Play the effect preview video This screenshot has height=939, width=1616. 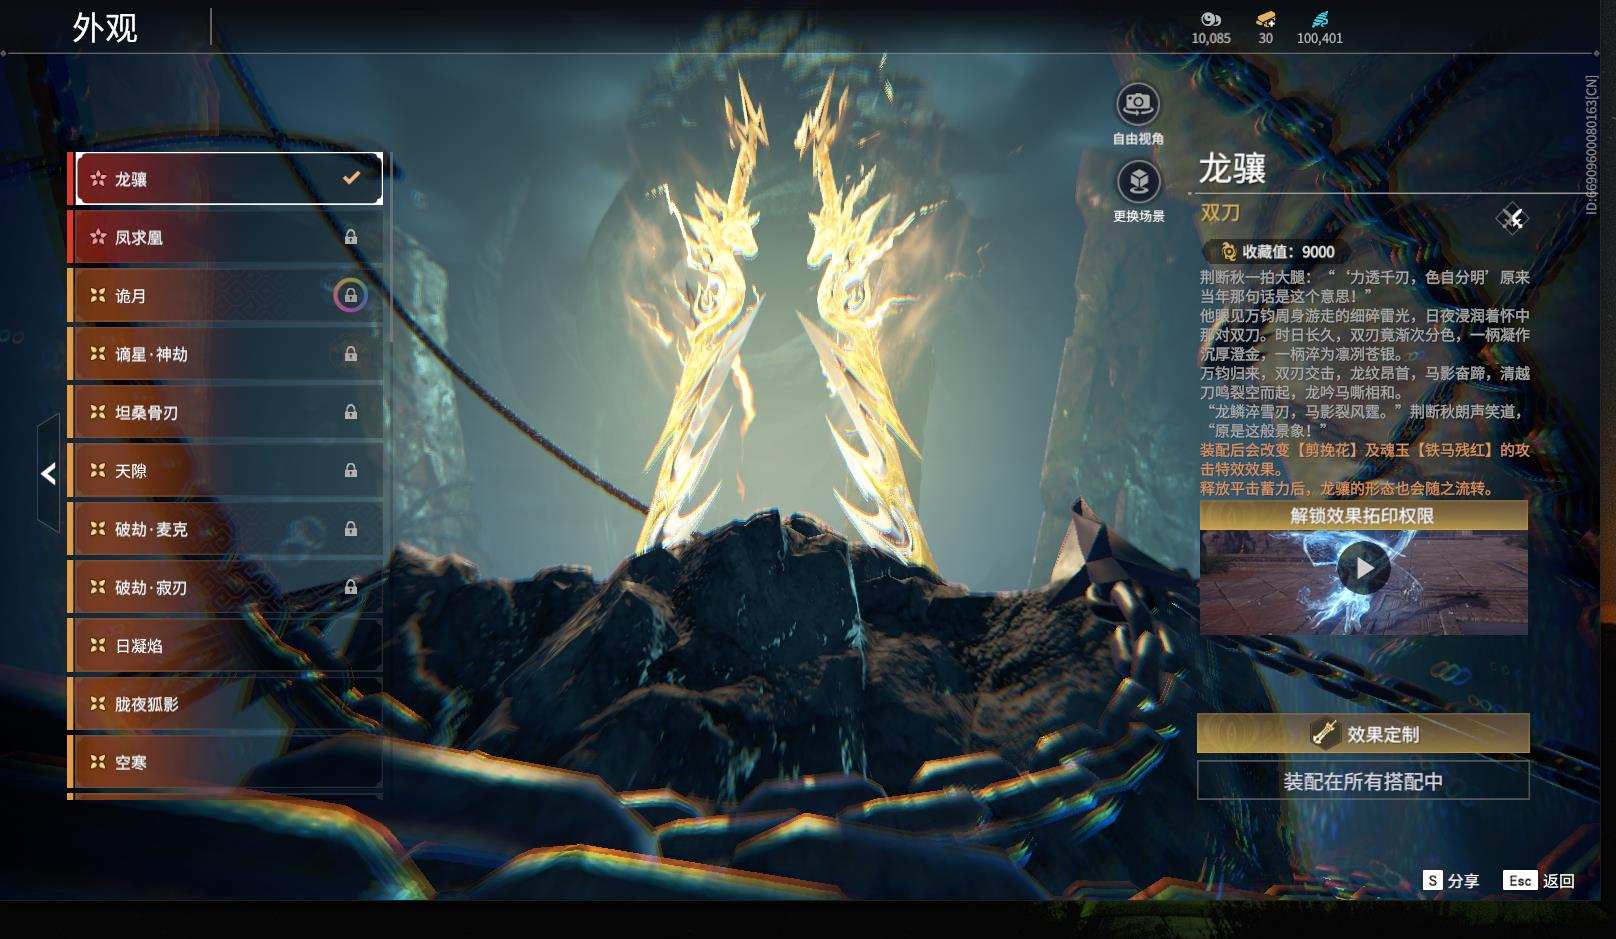[1364, 568]
